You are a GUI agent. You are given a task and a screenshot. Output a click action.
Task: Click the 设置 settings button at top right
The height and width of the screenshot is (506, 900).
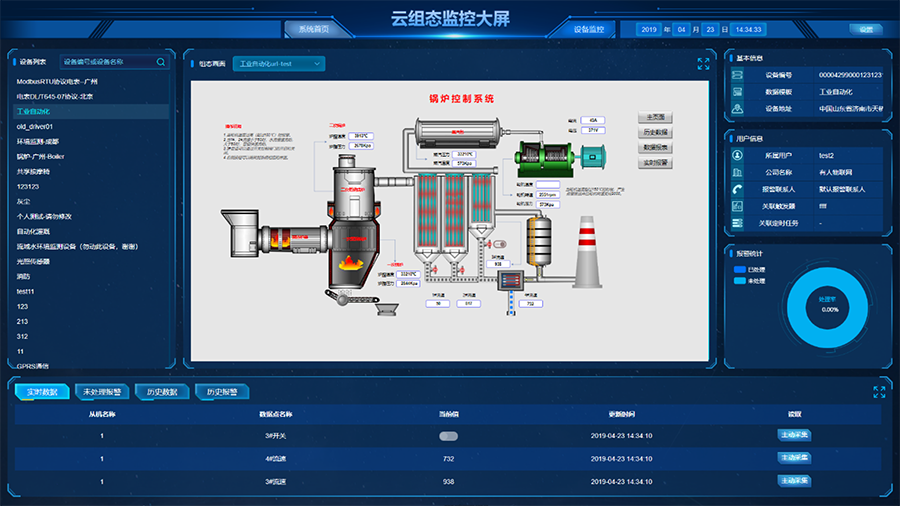866,29
